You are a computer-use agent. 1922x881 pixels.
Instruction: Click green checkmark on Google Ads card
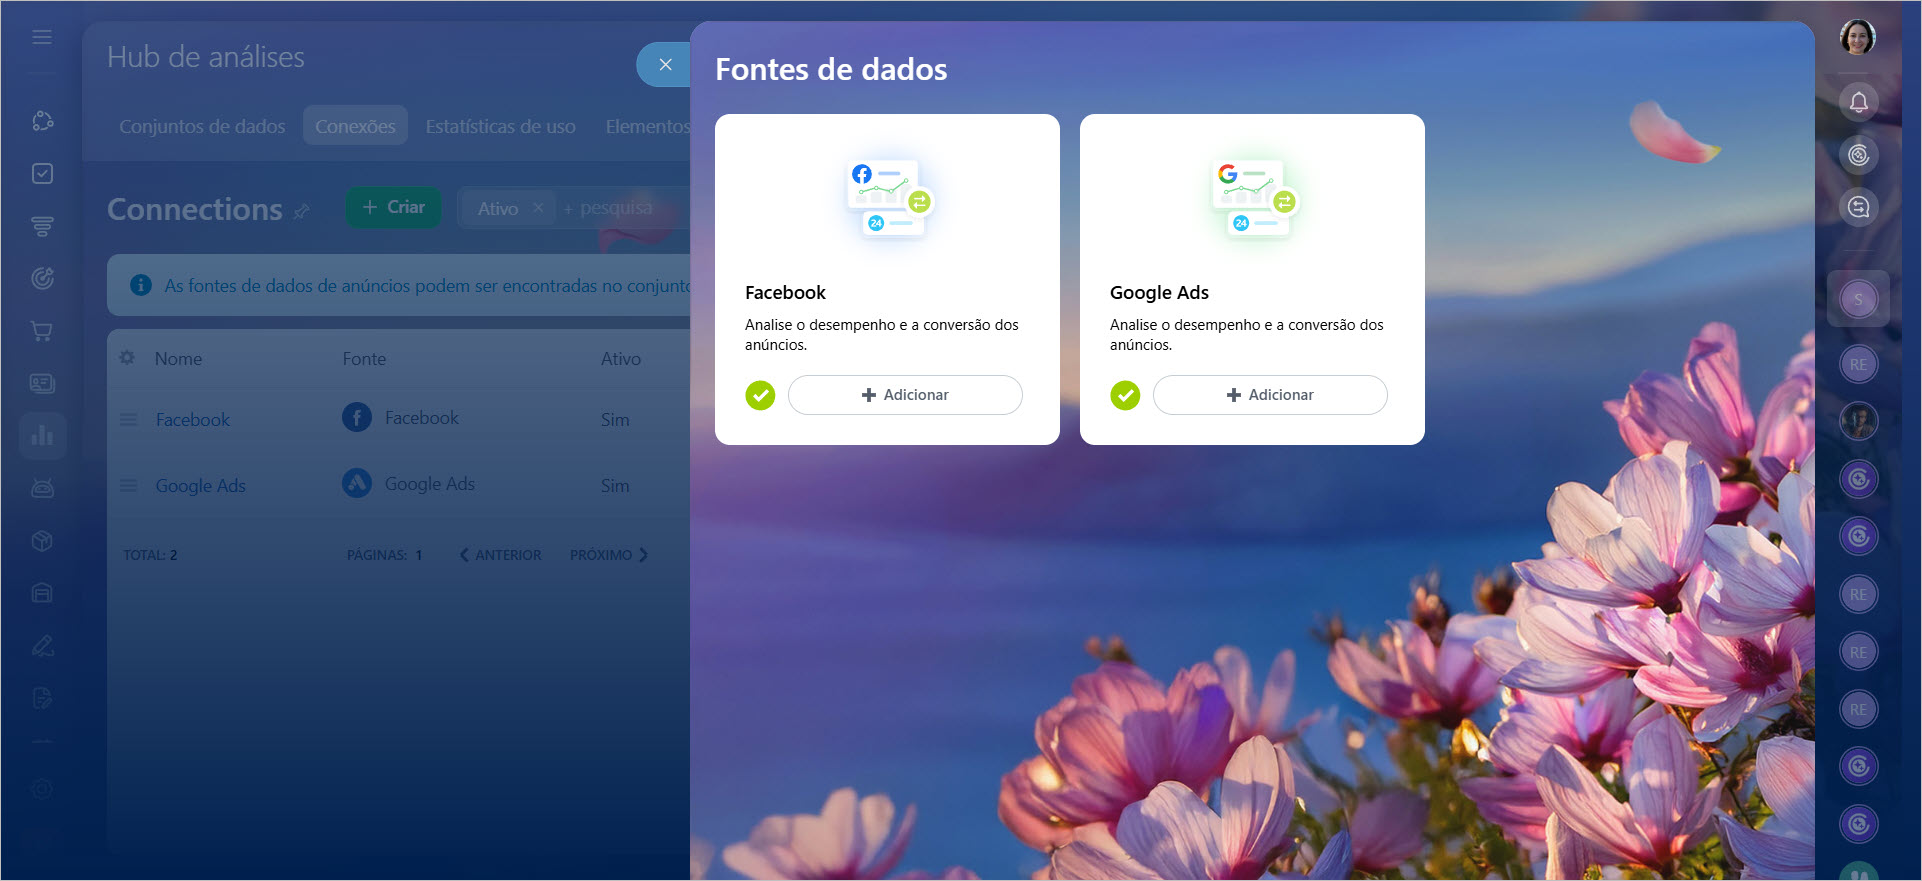[1125, 395]
